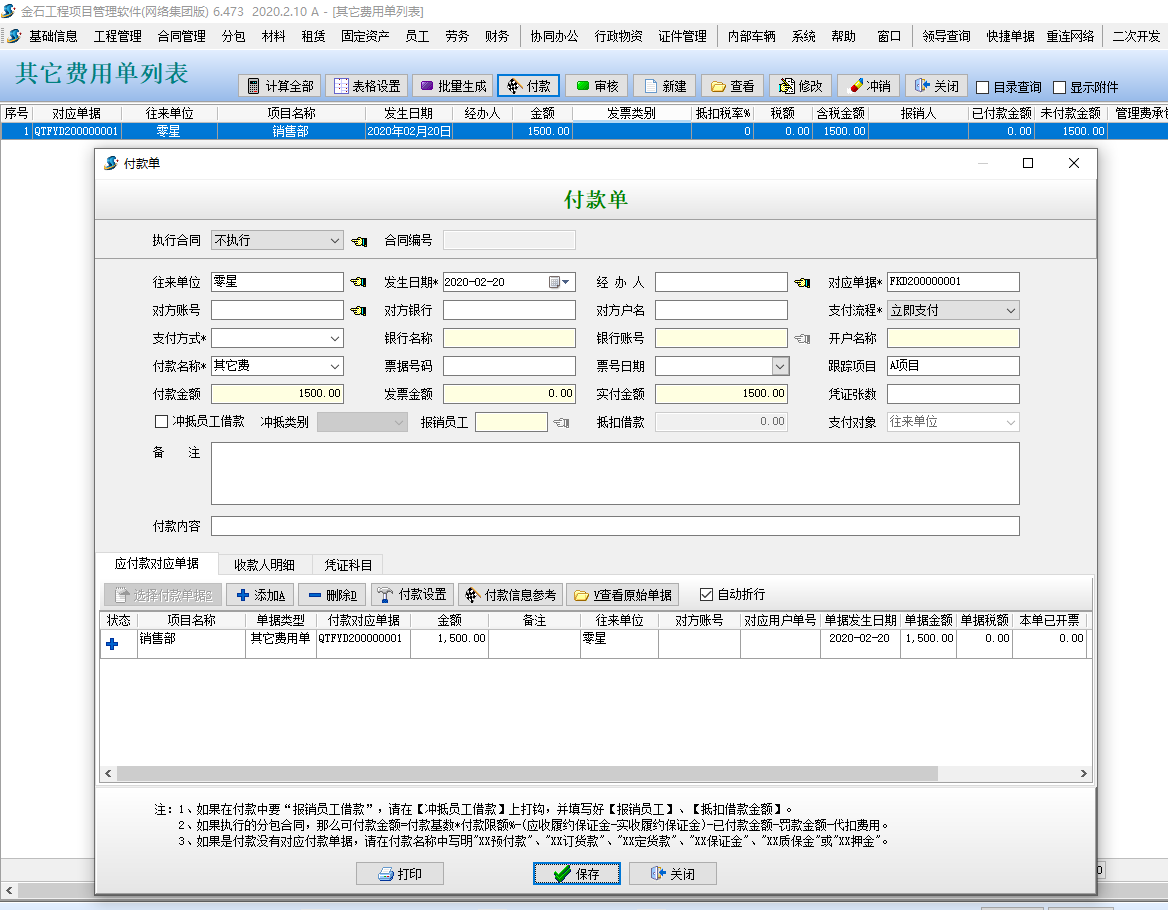The height and width of the screenshot is (910, 1168).
Task: Open the calendar picker for 发生日期
Action: coord(561,283)
